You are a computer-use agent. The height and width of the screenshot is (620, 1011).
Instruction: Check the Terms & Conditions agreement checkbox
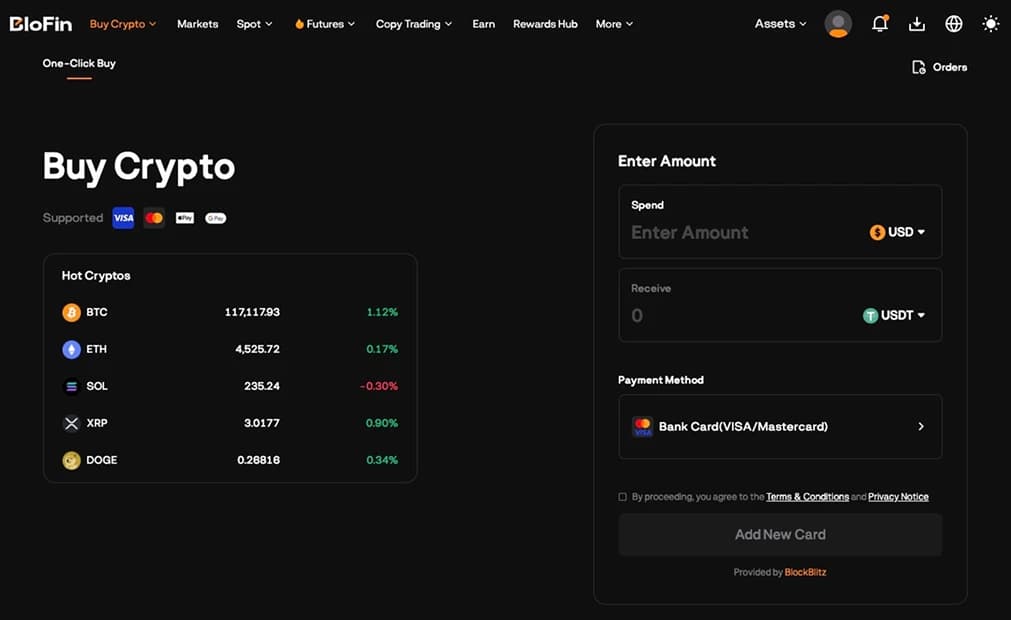623,497
